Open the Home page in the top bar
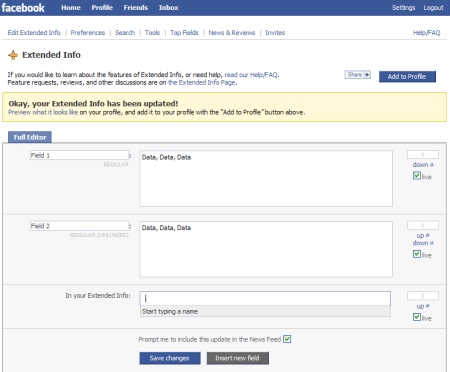450x372 pixels. pyautogui.click(x=71, y=8)
